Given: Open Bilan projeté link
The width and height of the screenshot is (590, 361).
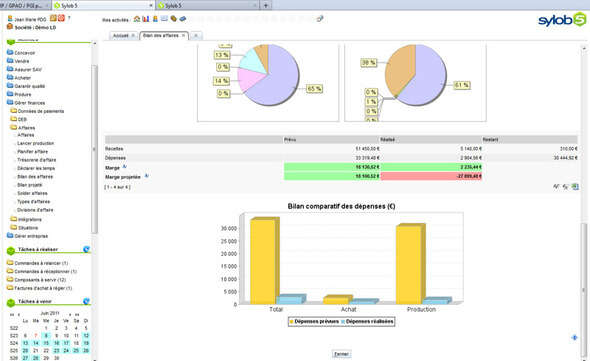Looking at the screenshot, I should 30,185.
